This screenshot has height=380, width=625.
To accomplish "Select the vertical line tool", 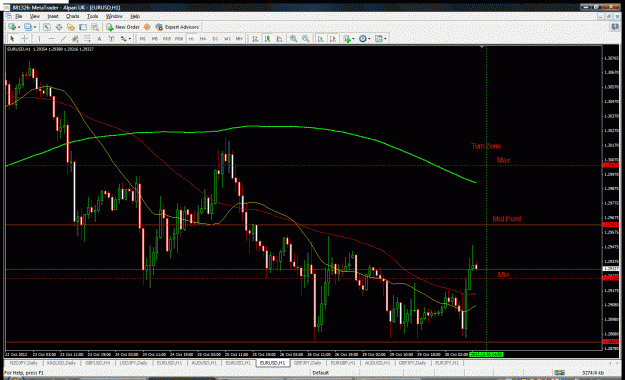I will click(x=39, y=39).
